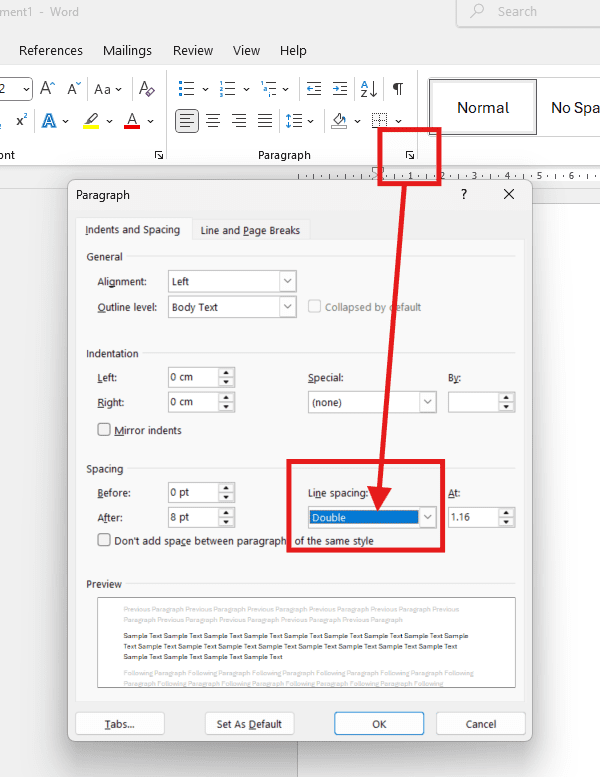
Task: Click the Spacing Before field
Action: pyautogui.click(x=193, y=492)
